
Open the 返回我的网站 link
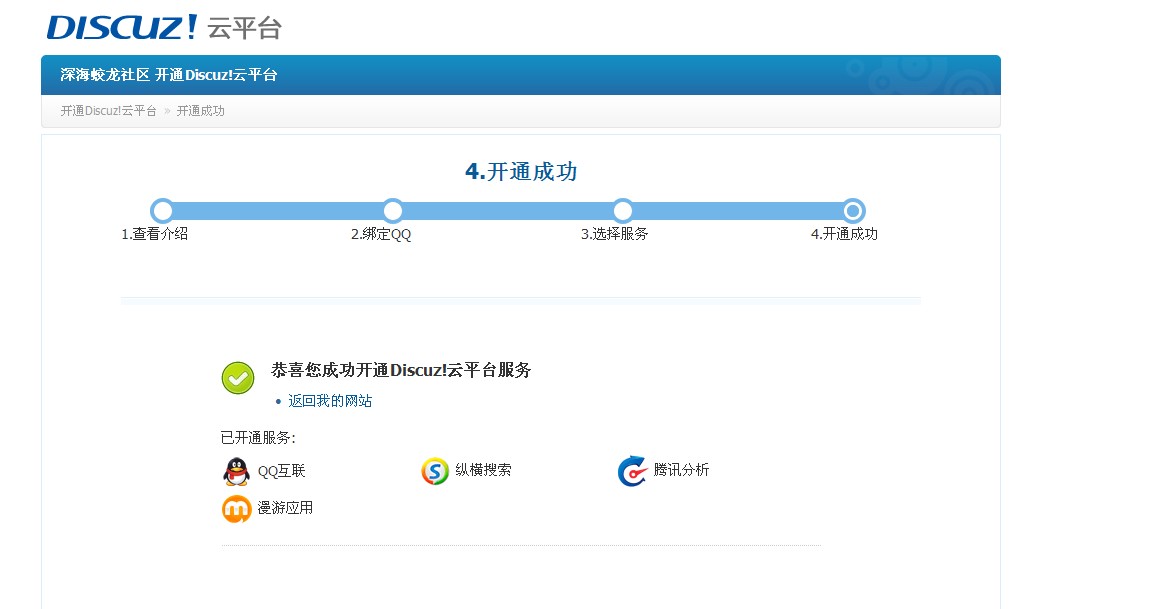click(x=329, y=401)
